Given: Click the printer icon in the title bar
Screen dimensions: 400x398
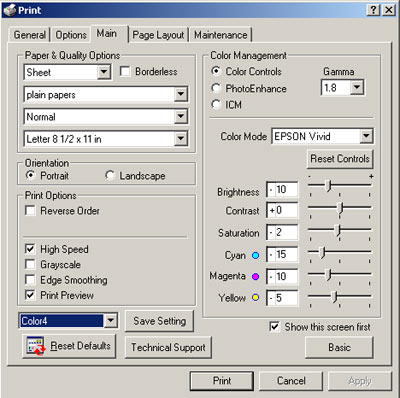Looking at the screenshot, I should pos(10,10).
